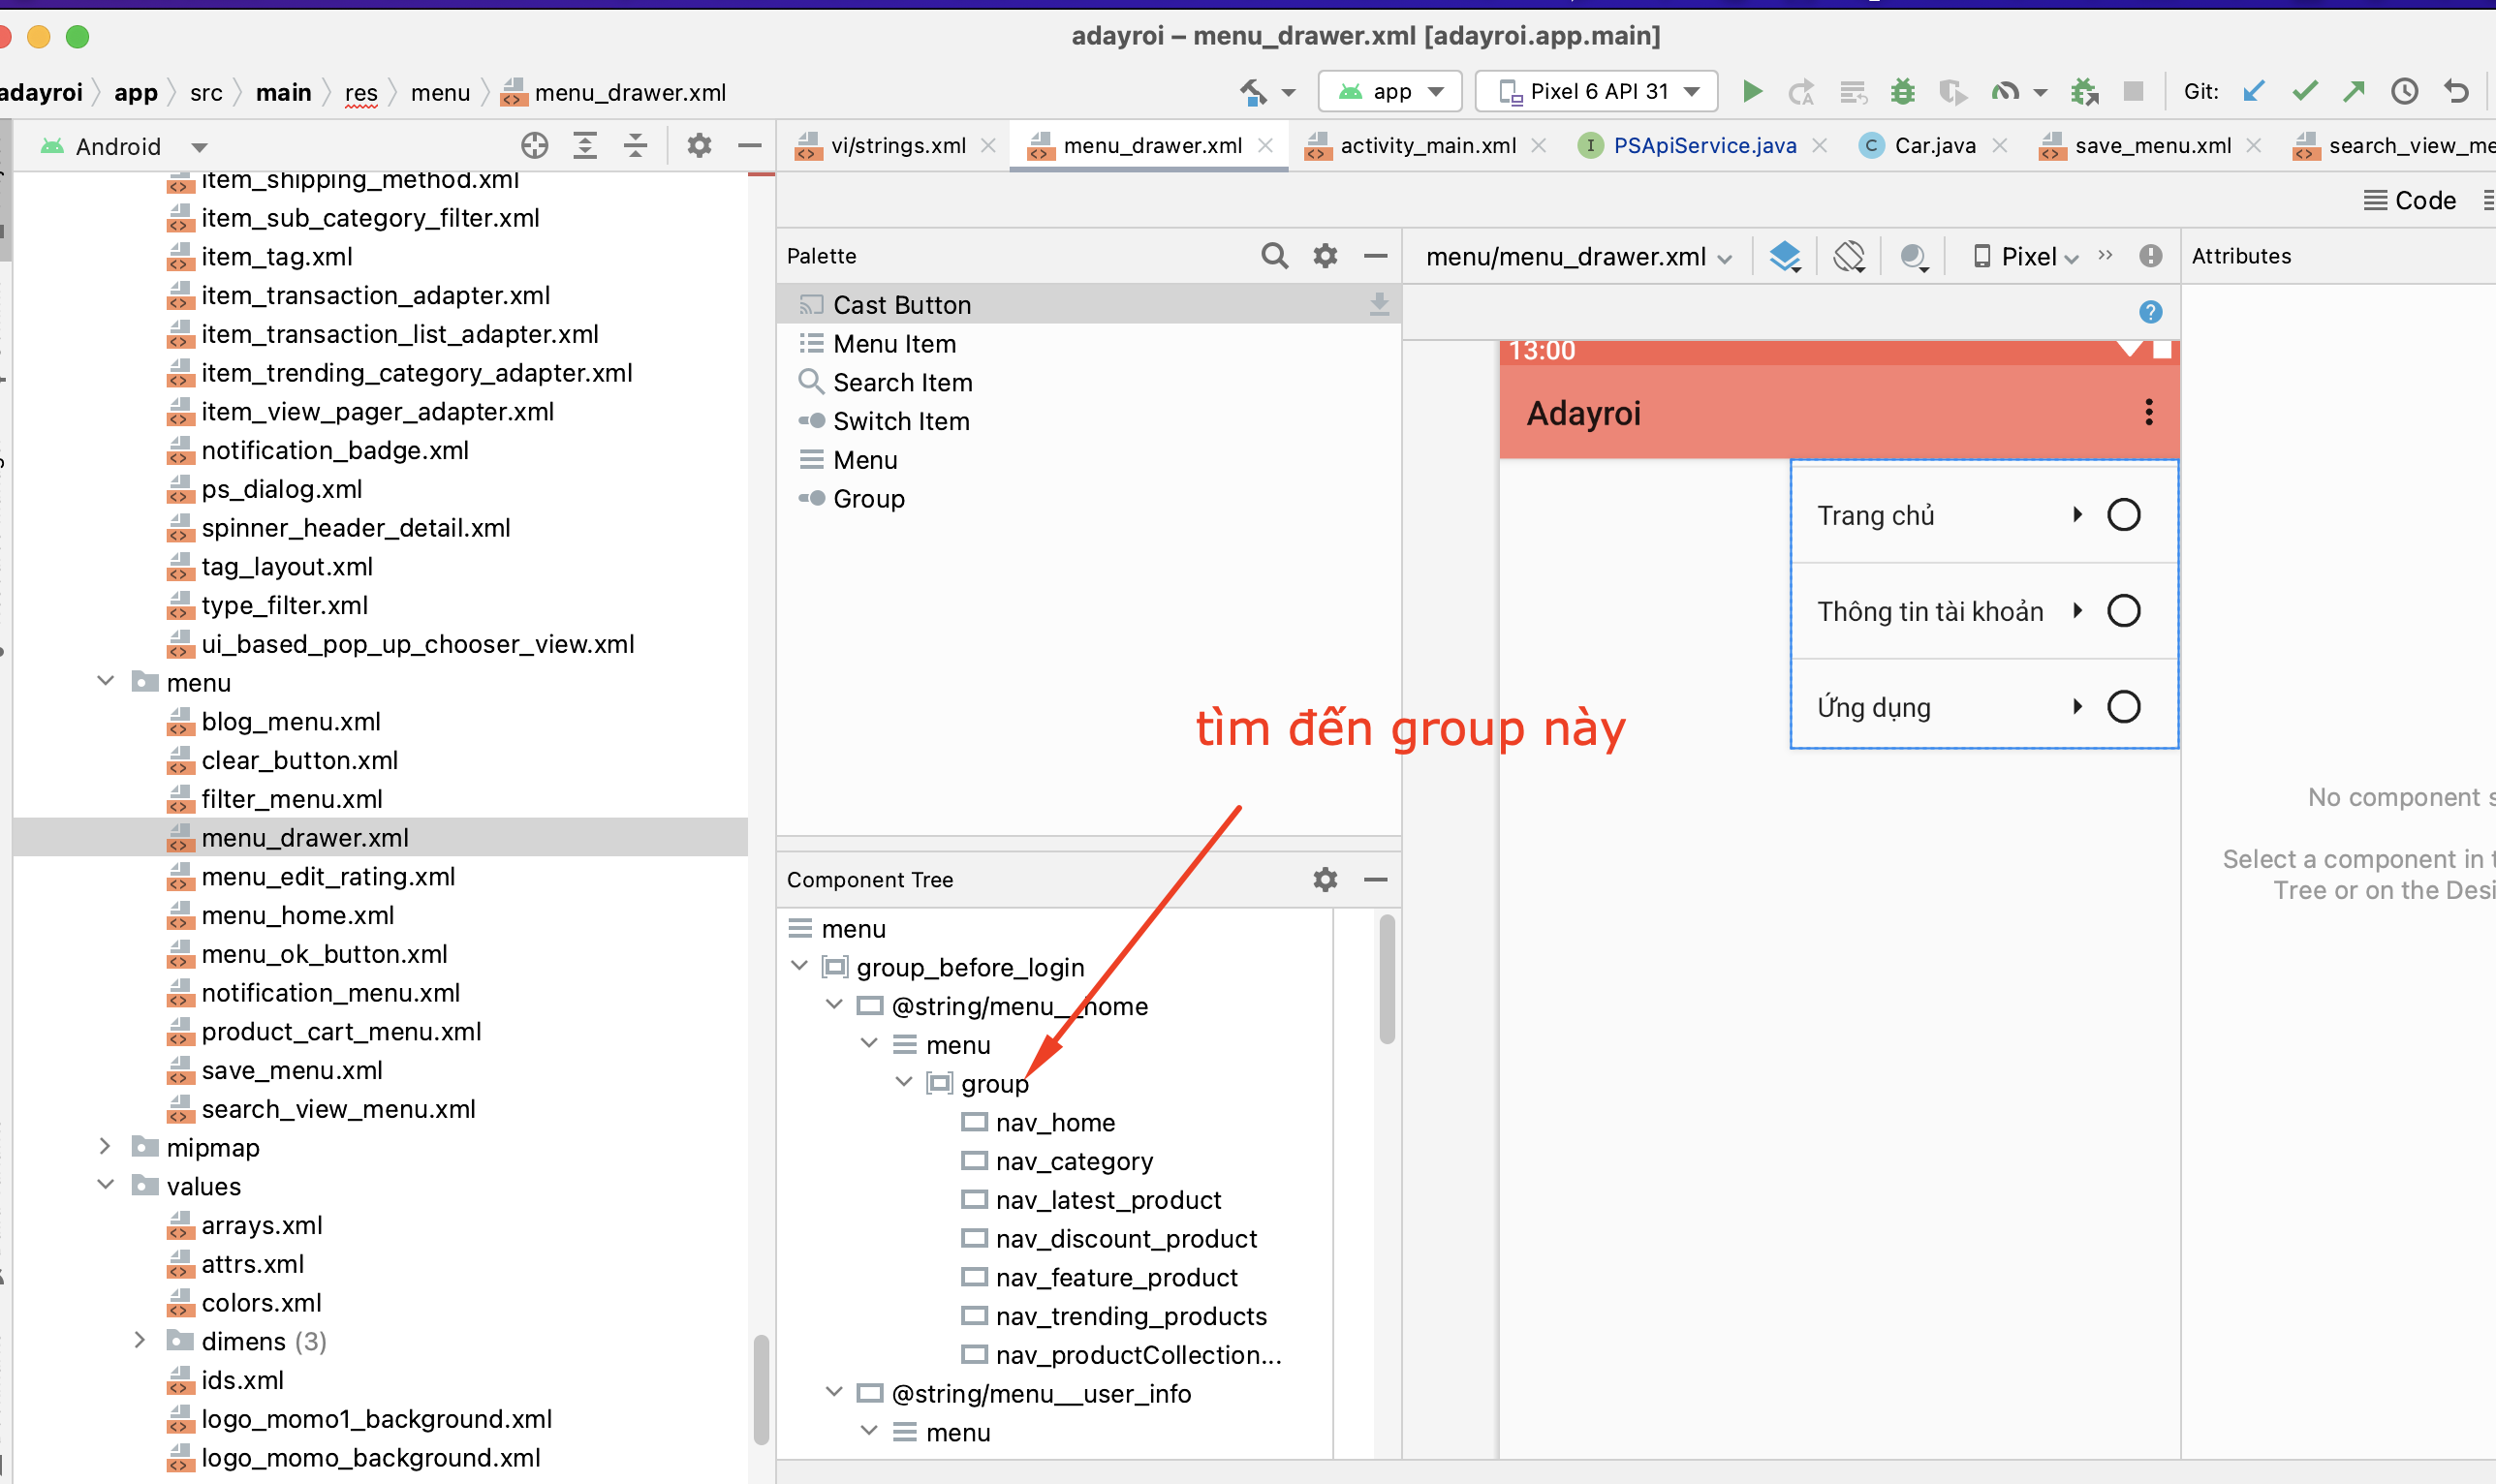Click the Profile app gauge icon
This screenshot has height=1484, width=2496.
coord(2005,92)
